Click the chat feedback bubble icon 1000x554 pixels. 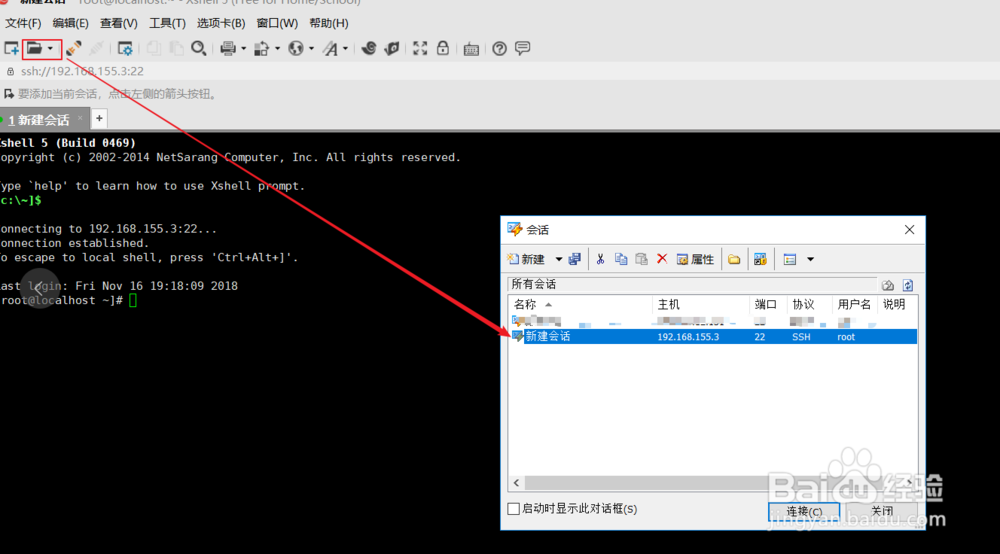click(x=522, y=48)
